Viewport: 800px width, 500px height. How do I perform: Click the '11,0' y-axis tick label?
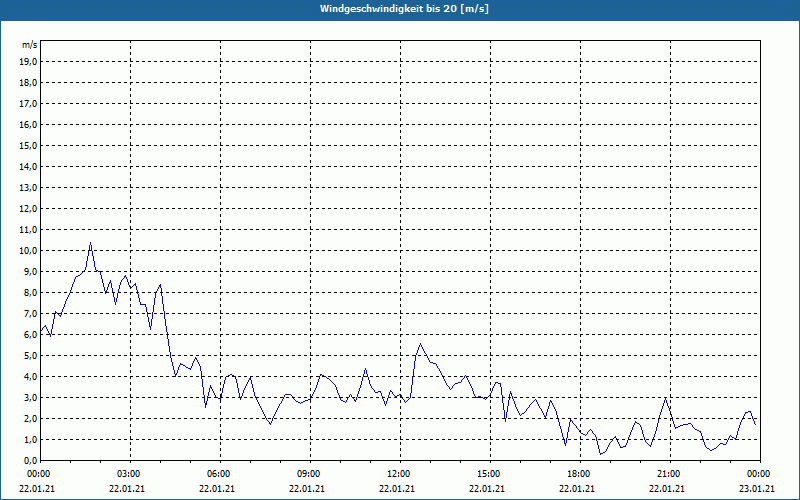click(28, 230)
